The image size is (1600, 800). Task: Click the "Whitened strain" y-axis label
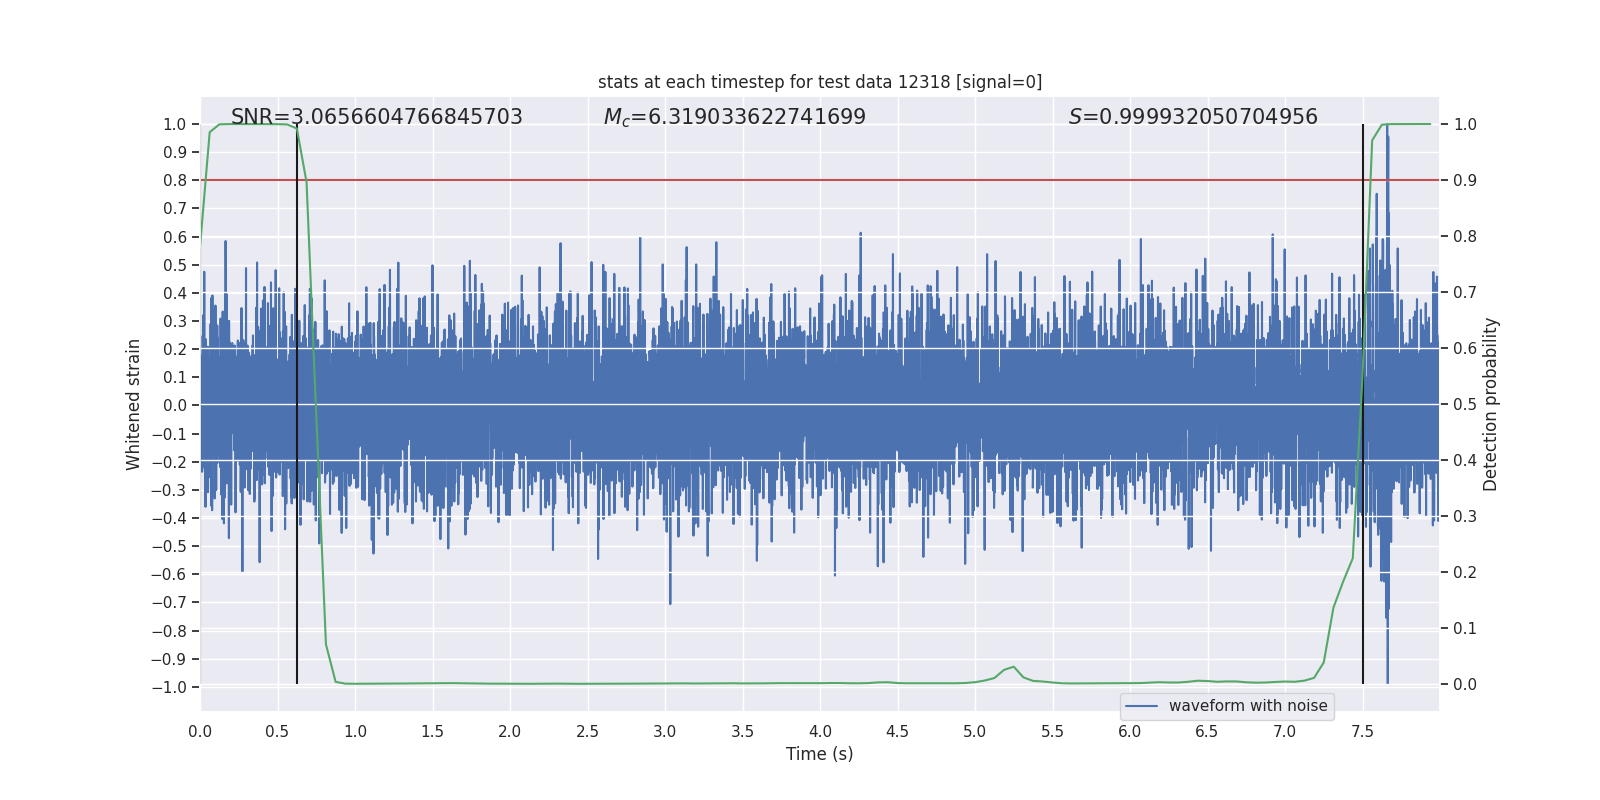(x=134, y=404)
